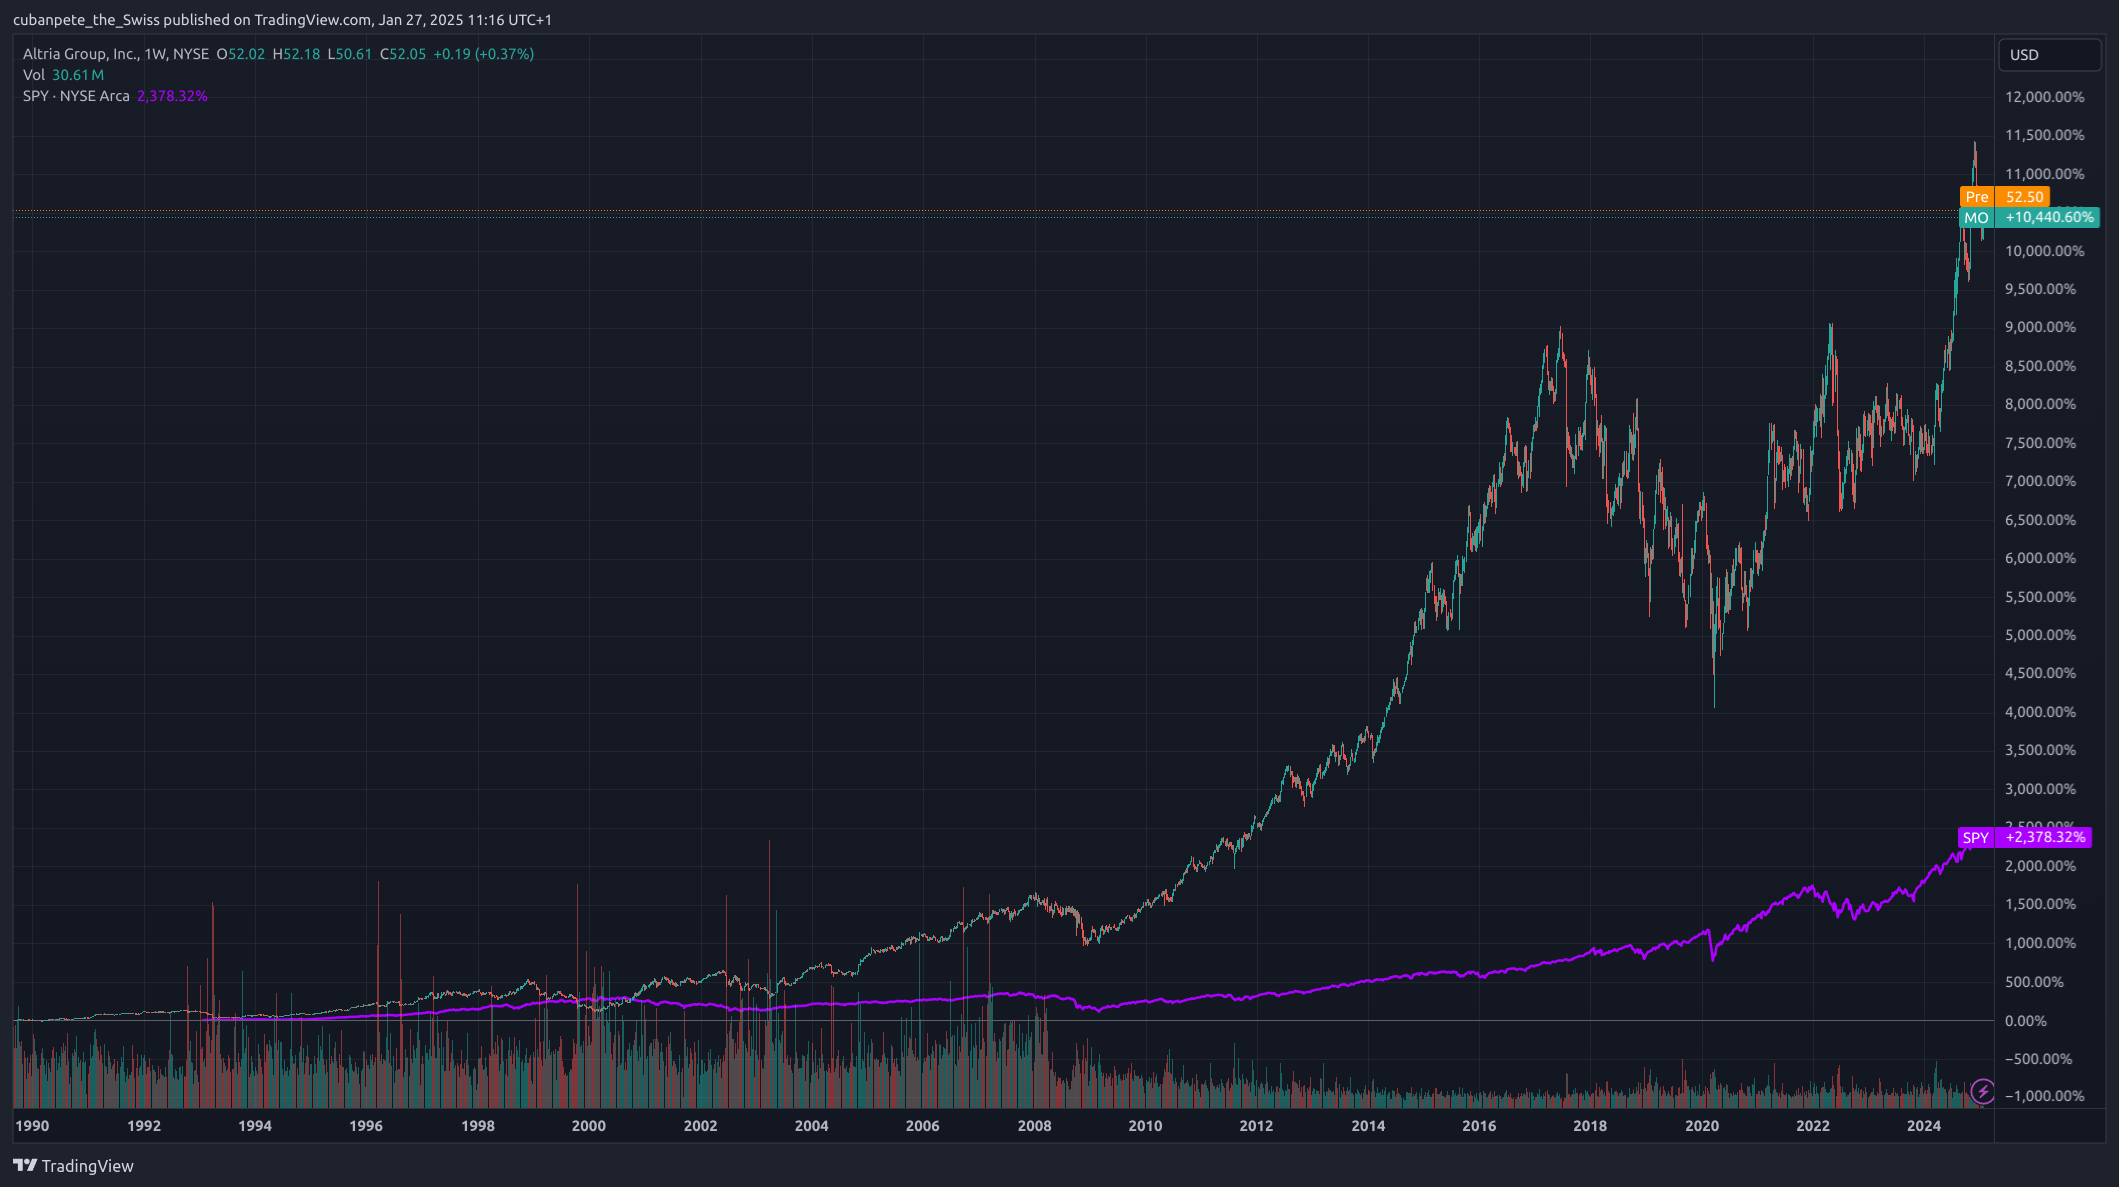Image resolution: width=2119 pixels, height=1187 pixels.
Task: Click 2024 on the time axis
Action: (x=1925, y=1126)
